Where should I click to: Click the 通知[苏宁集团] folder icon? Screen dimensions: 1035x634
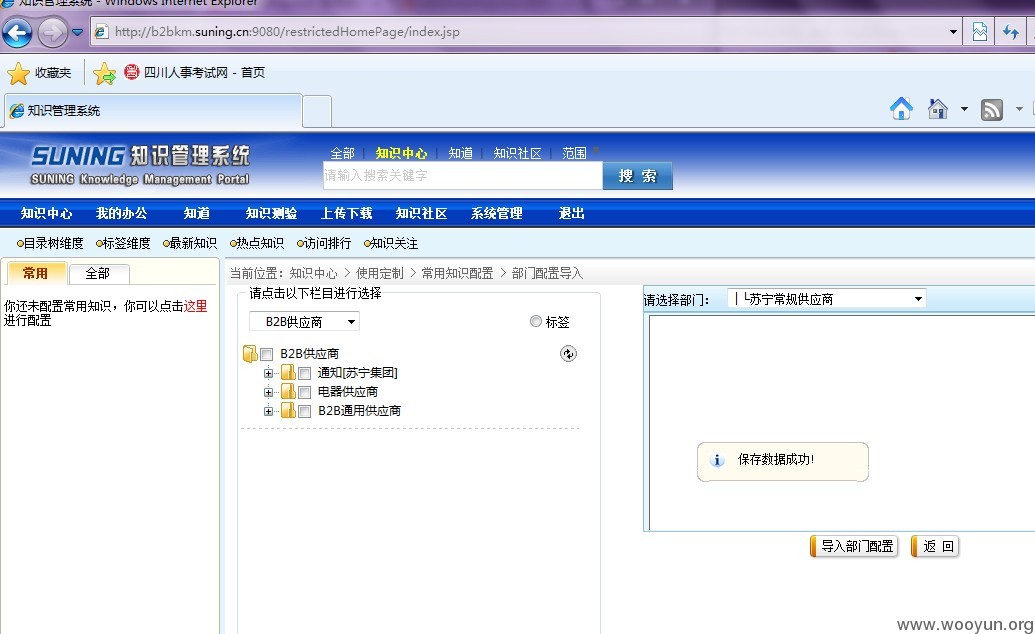click(288, 372)
